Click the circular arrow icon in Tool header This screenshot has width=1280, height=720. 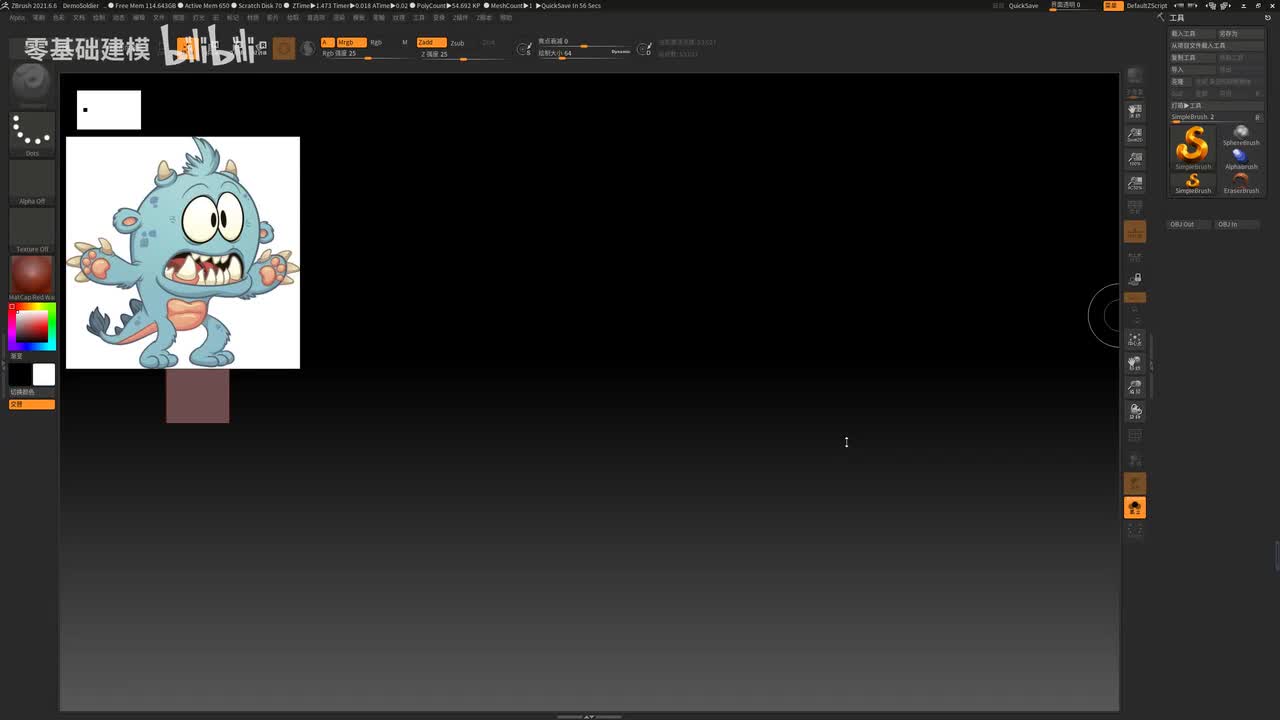[x=1269, y=18]
